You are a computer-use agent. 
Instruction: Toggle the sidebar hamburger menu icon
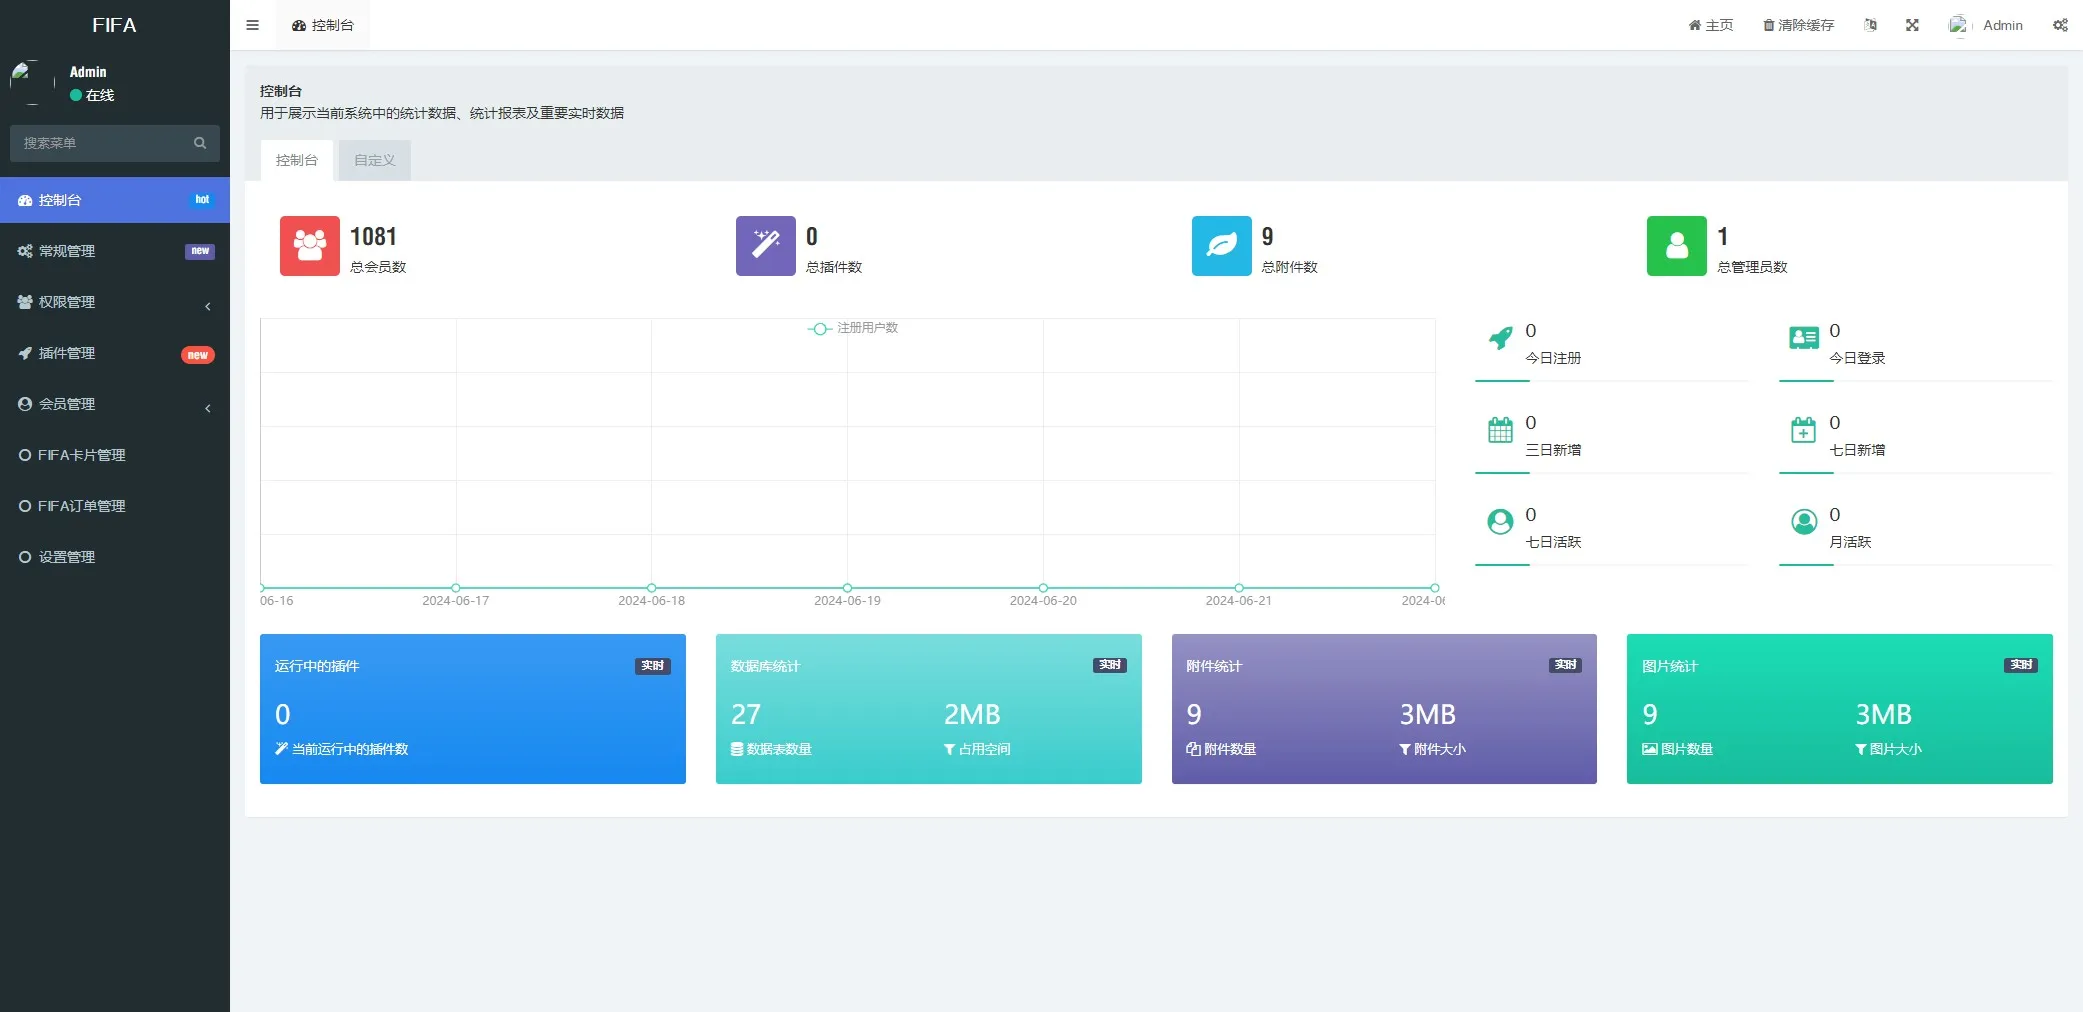(x=252, y=25)
